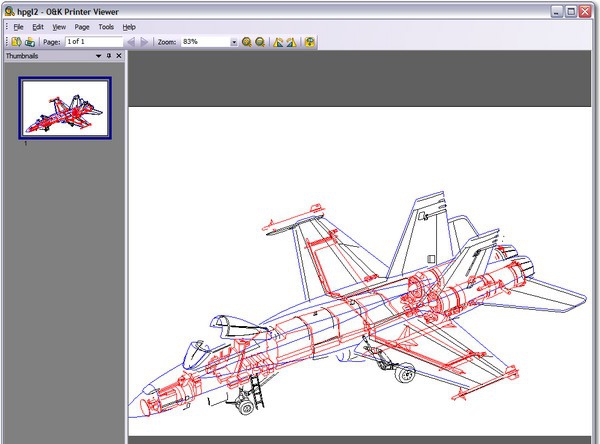Click the page number input field
Screen dimensions: 600x444
point(93,42)
